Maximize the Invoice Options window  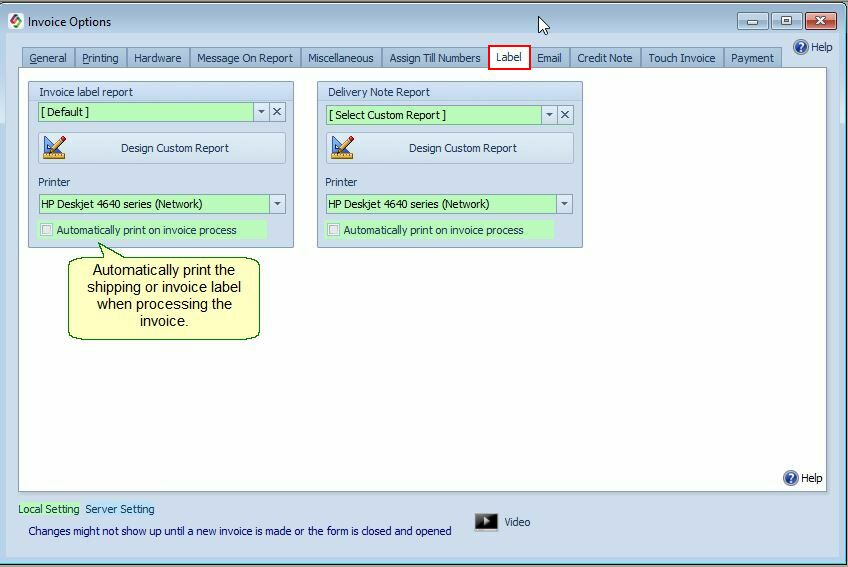click(786, 21)
